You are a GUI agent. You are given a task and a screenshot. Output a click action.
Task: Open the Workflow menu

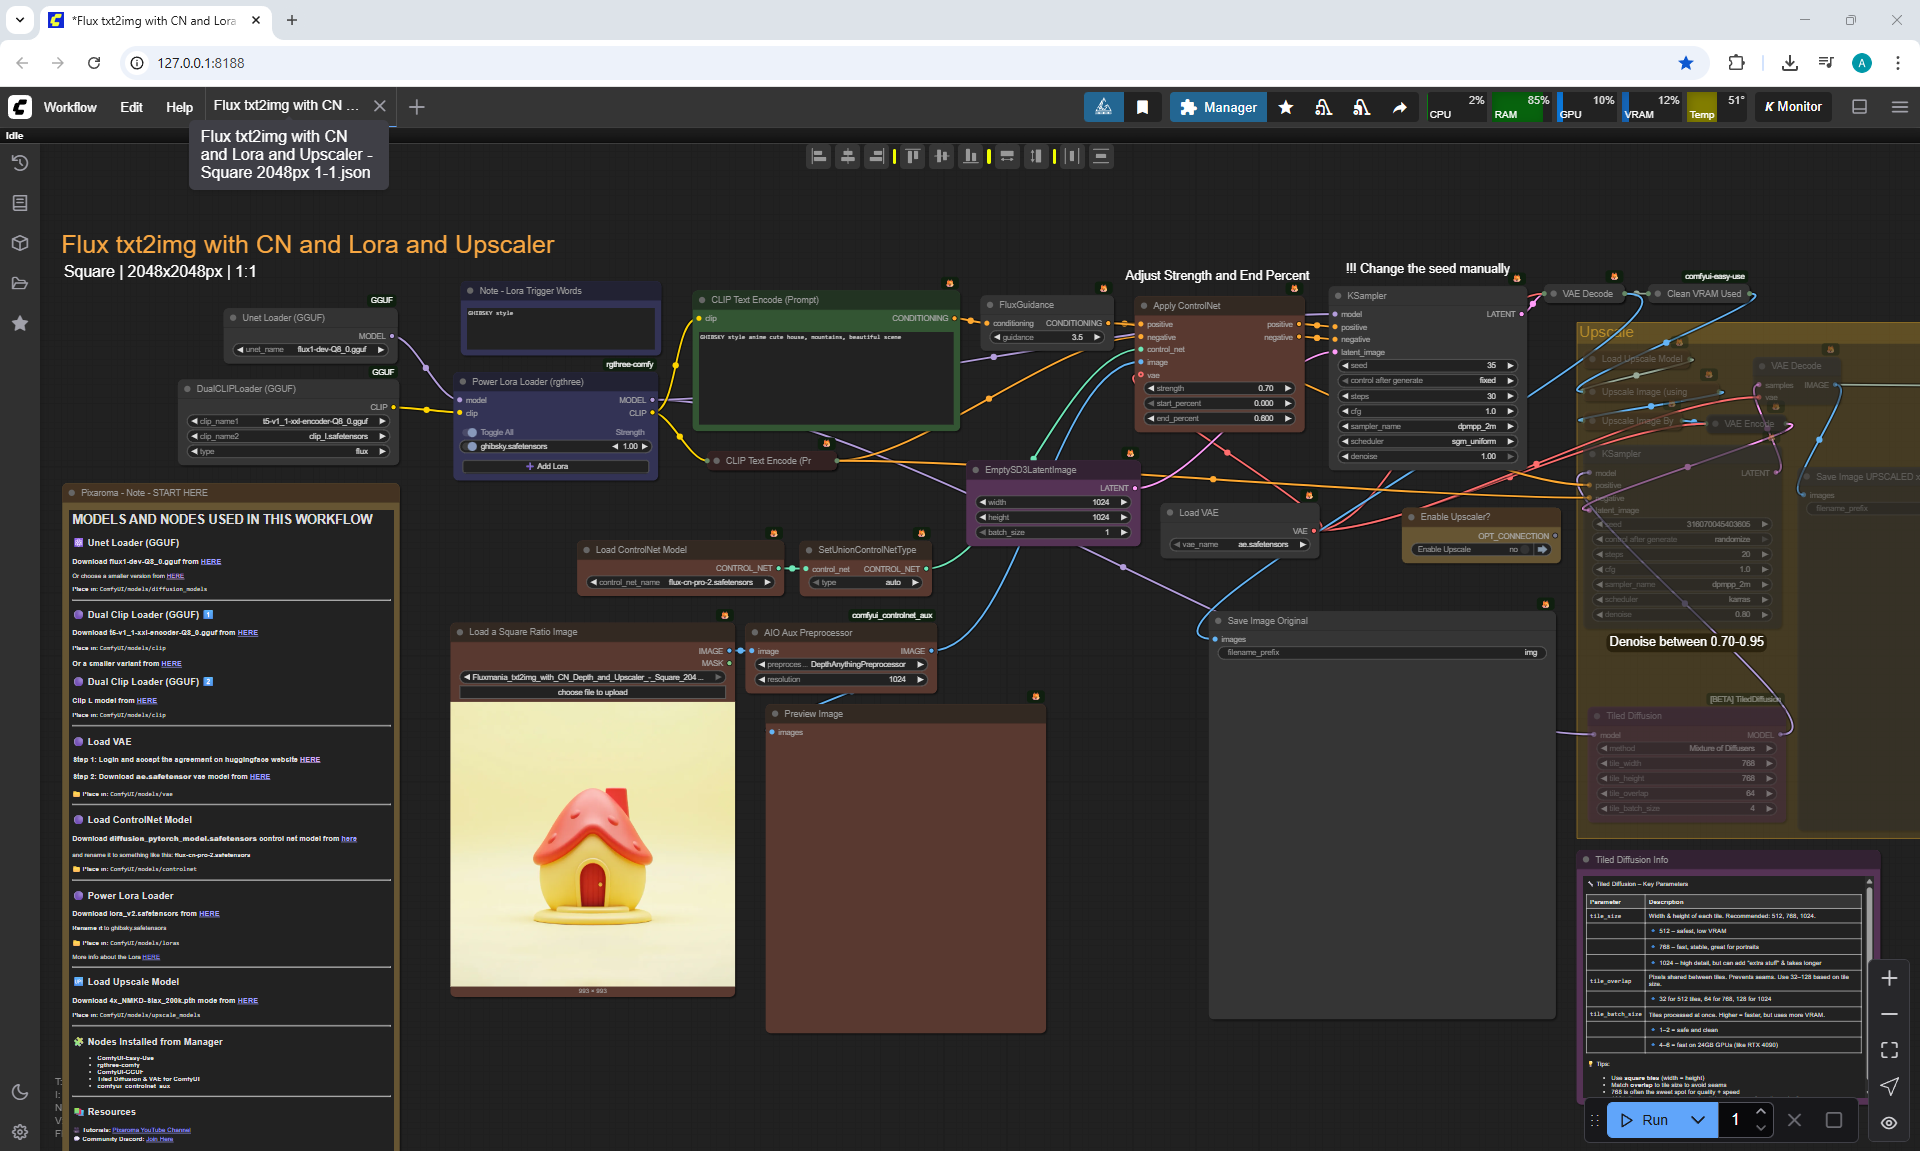[x=70, y=107]
